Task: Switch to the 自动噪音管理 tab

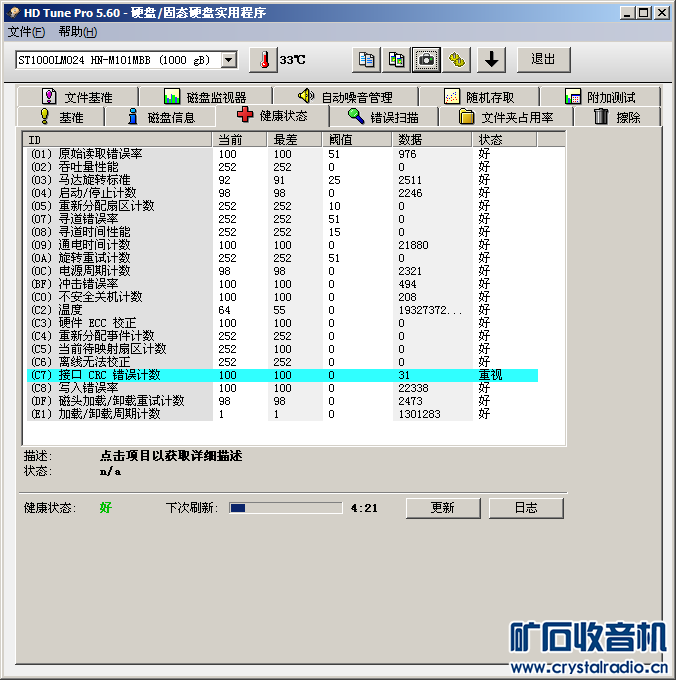Action: pos(346,96)
